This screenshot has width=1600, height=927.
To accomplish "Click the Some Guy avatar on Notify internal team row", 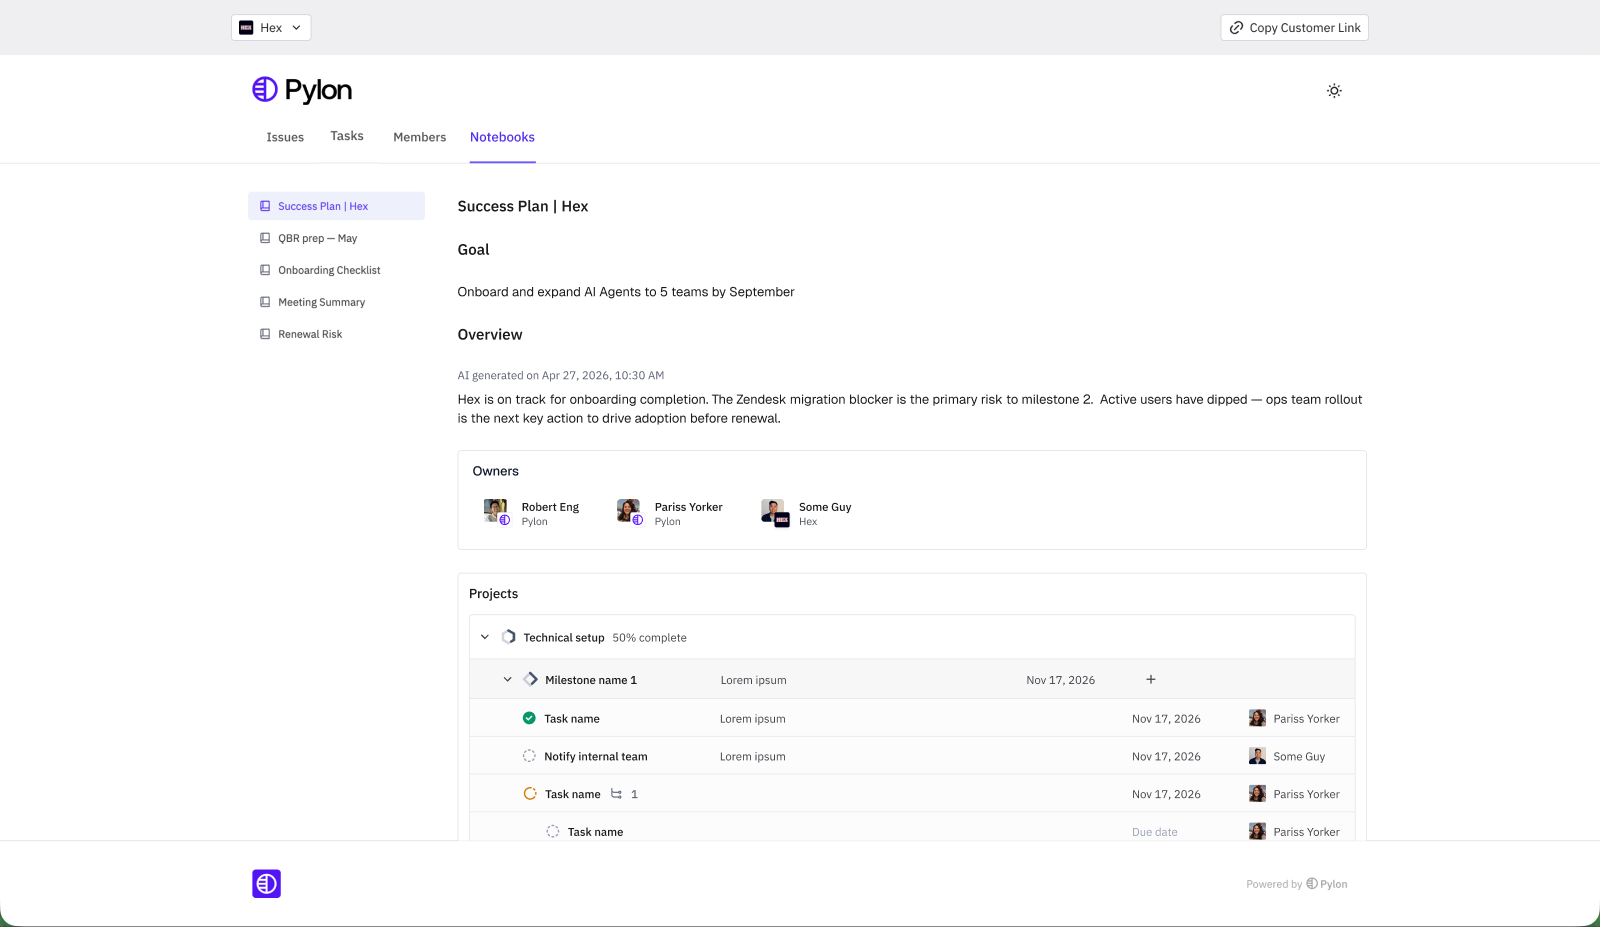I will click(x=1257, y=756).
